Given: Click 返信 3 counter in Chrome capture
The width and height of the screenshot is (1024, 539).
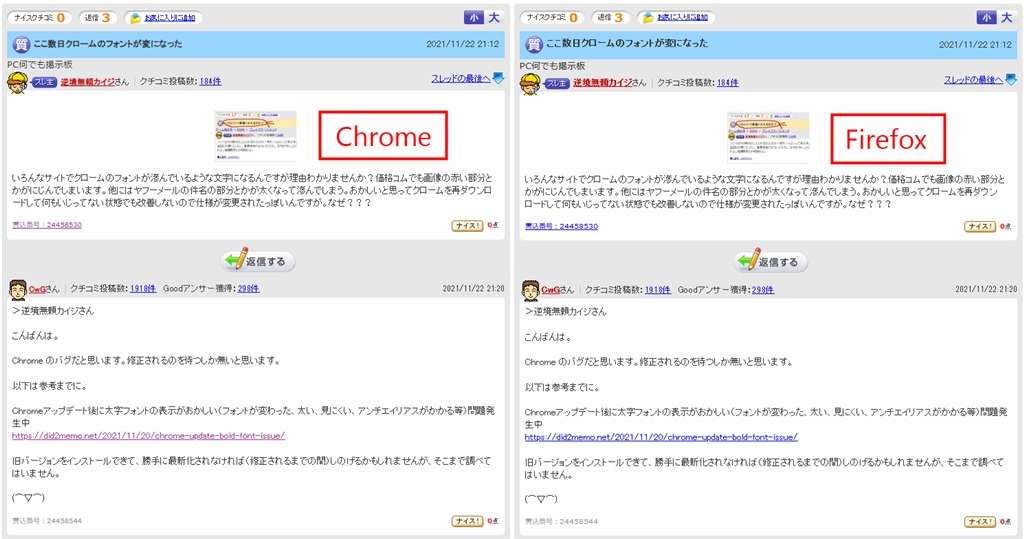Looking at the screenshot, I should click(97, 18).
